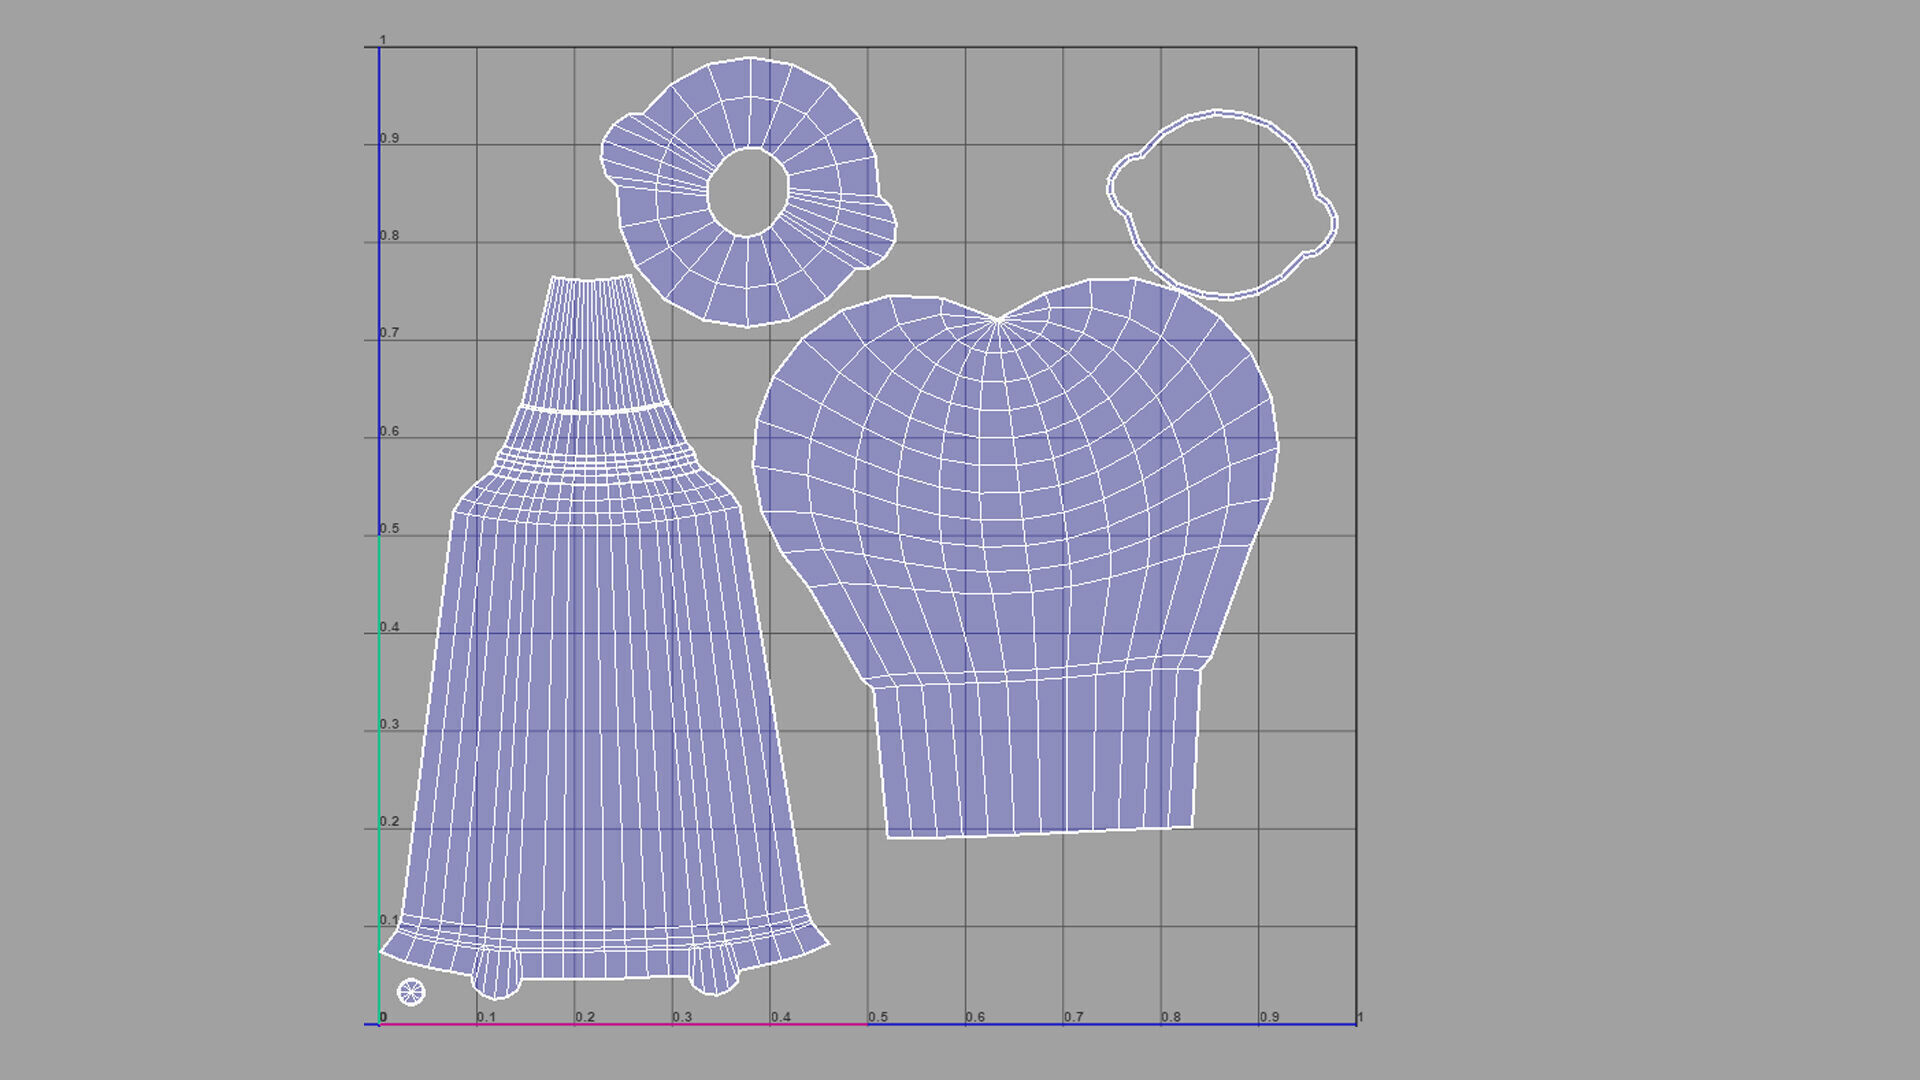Click the 0.1 label on the horizontal U axis
This screenshot has height=1080, width=1920.
coord(486,1017)
